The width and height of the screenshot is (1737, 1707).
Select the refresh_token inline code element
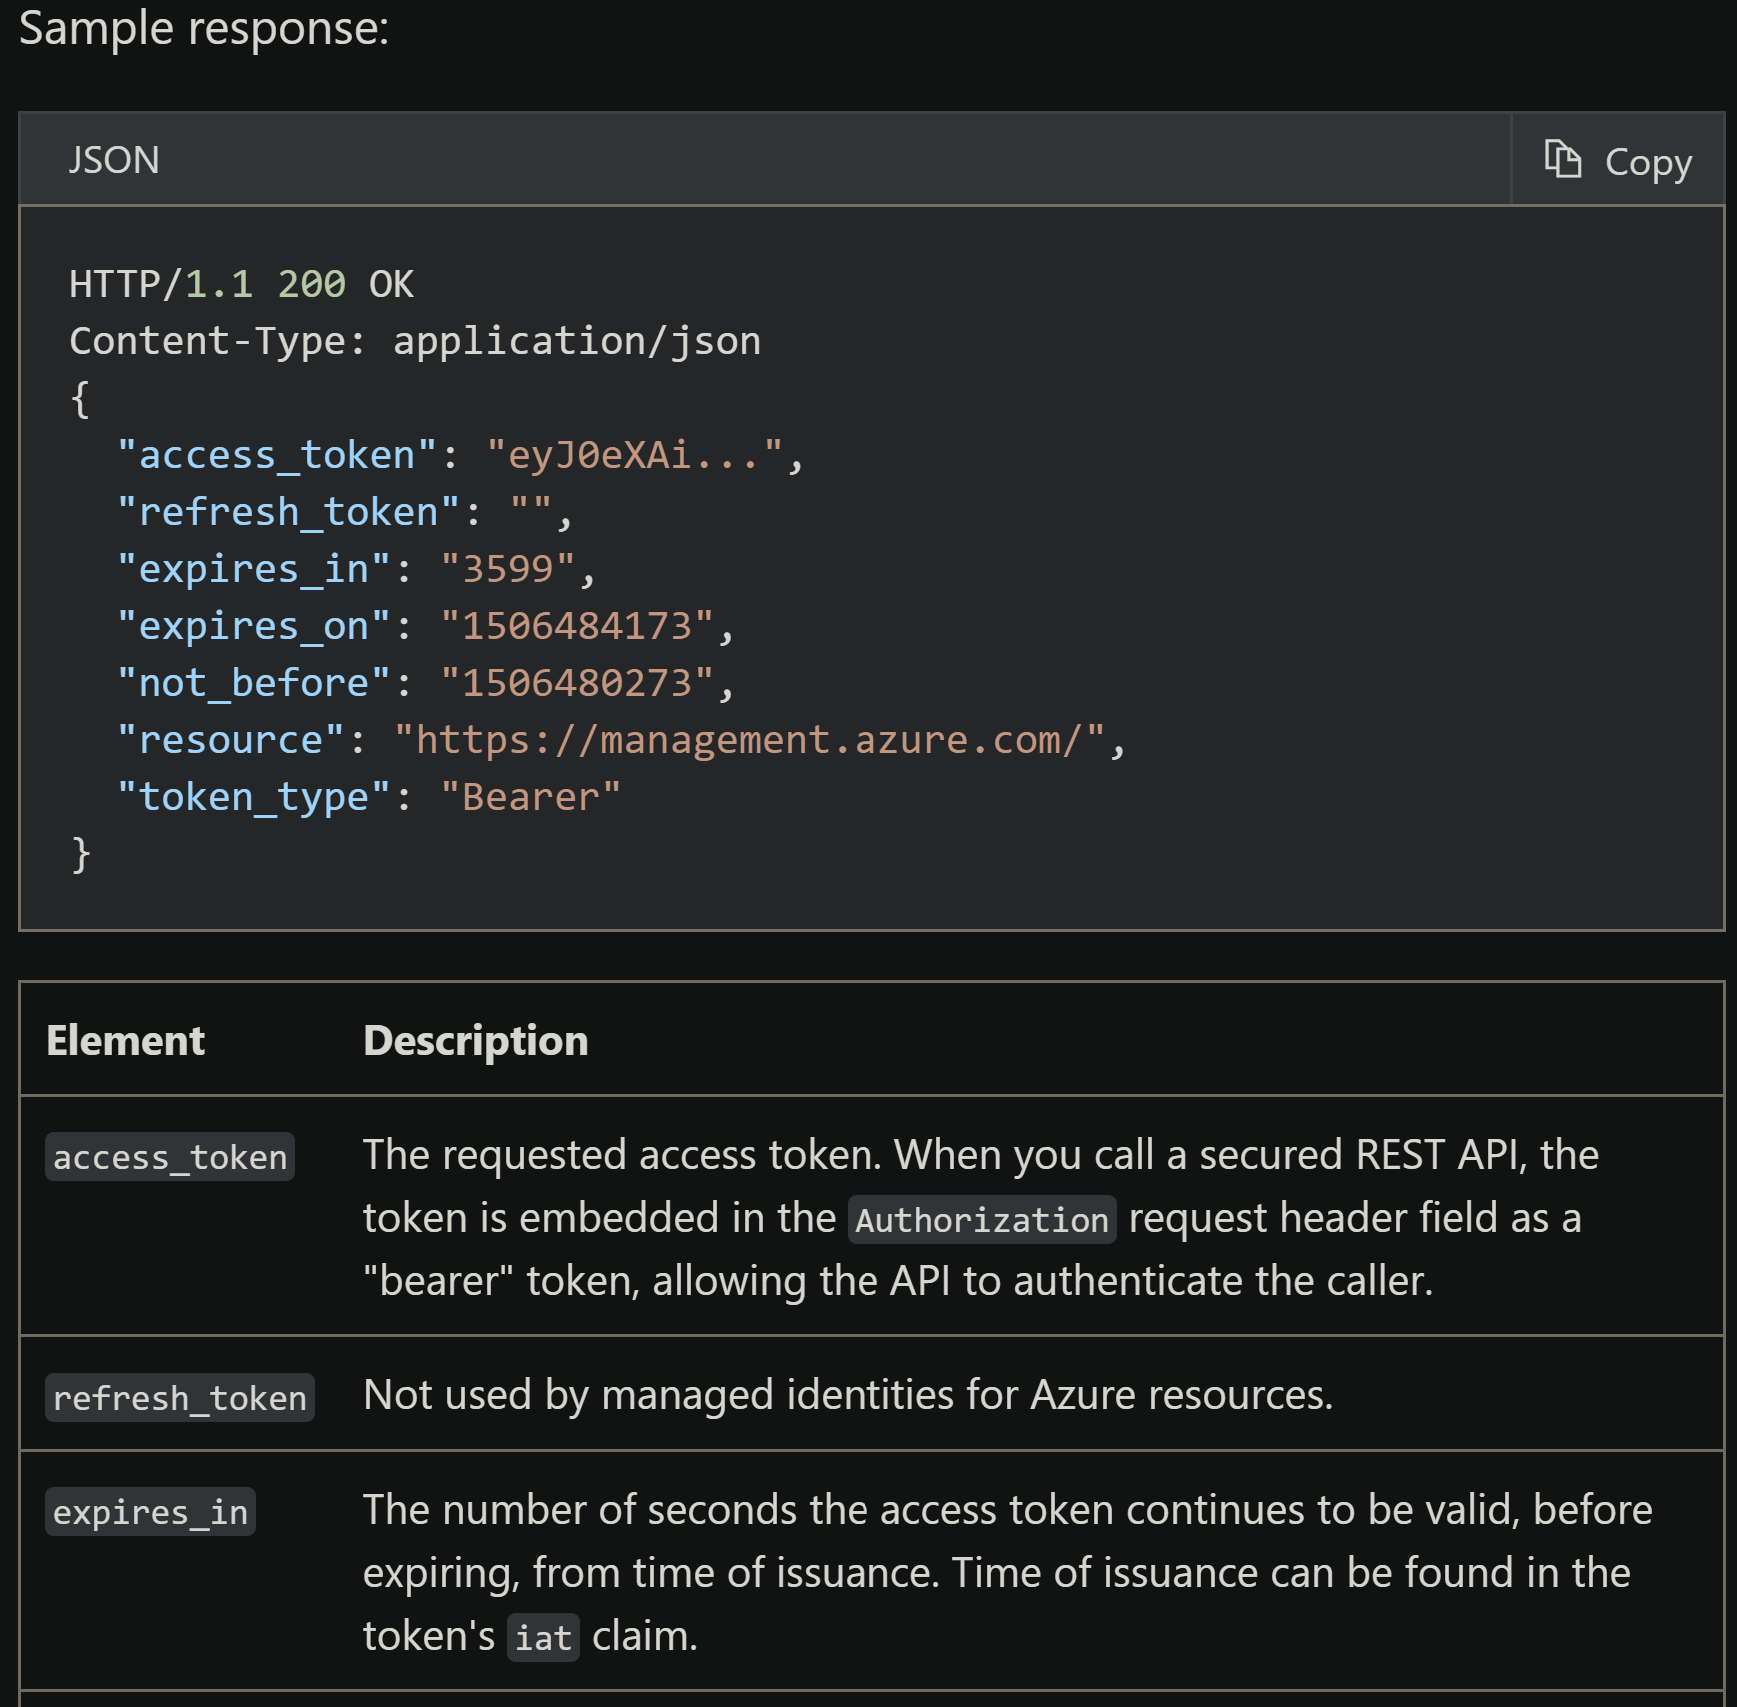(x=180, y=1397)
